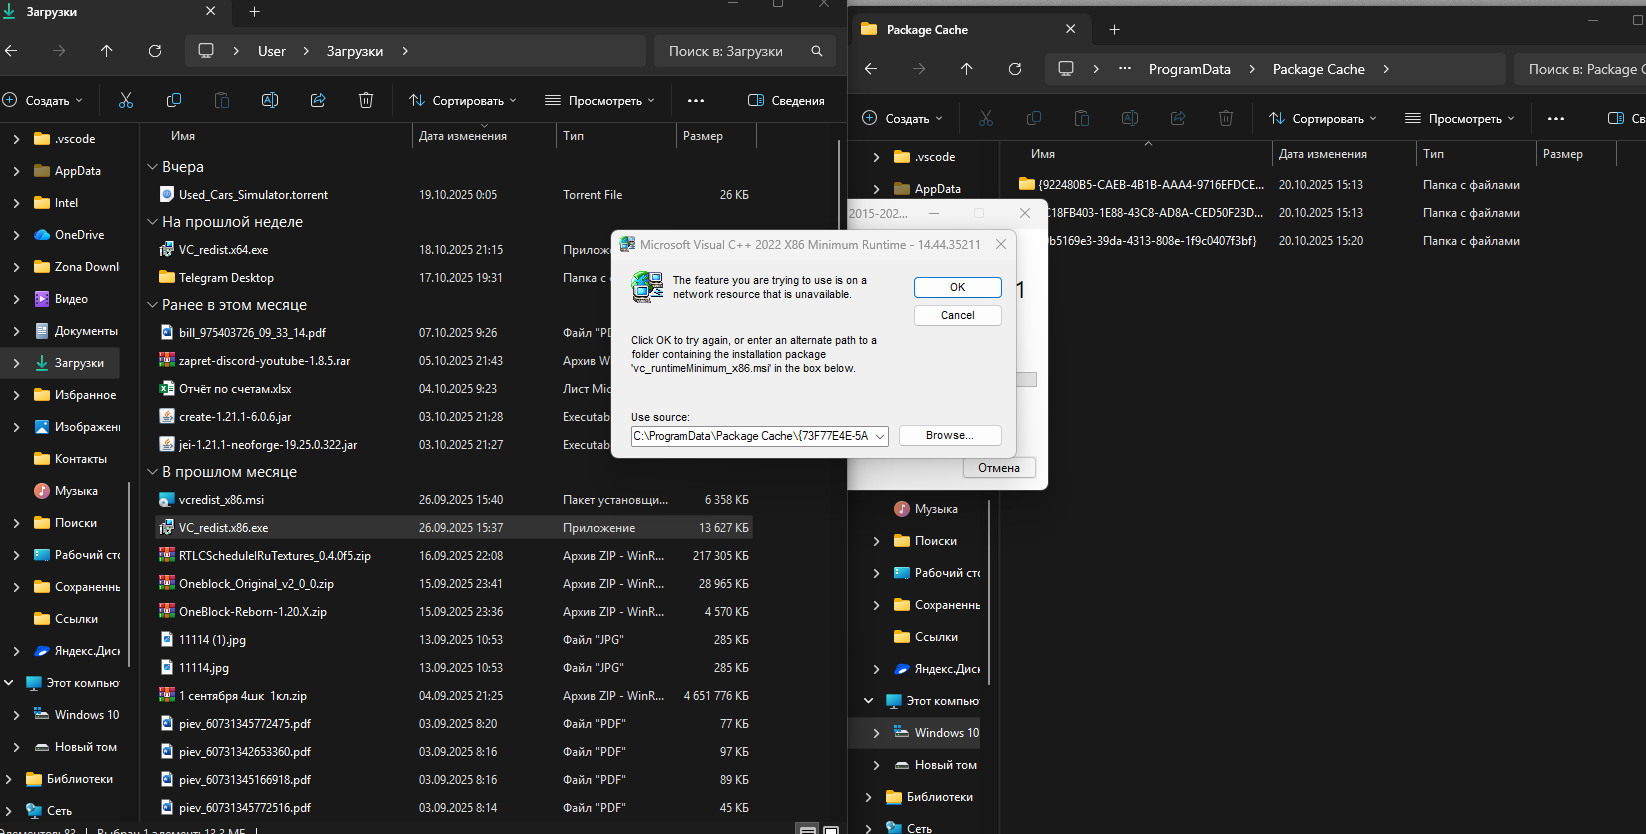Open the b5169e3-39da-4313-808e folder
1646x834 pixels.
coord(1152,241)
